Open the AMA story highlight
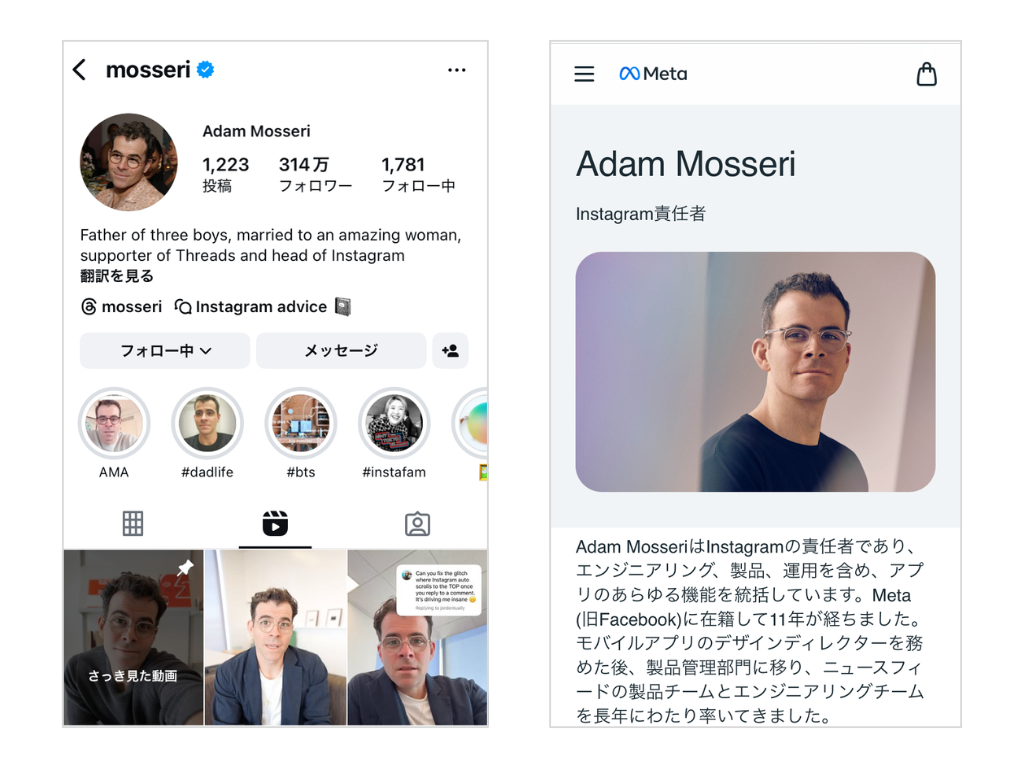The width and height of the screenshot is (1024, 768). point(114,433)
